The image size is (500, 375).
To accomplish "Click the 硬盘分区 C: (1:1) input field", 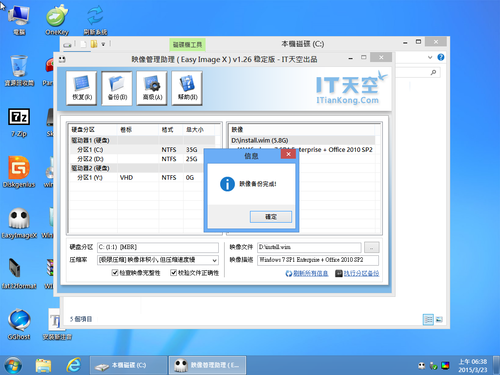I will (x=158, y=247).
